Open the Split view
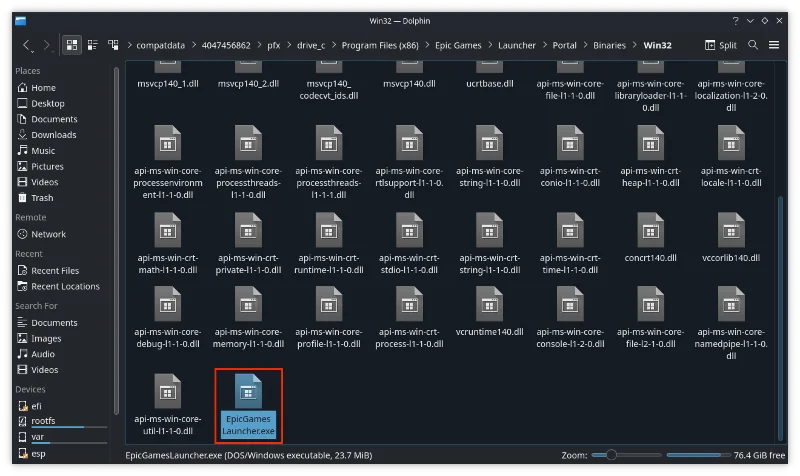Screen dimensions: 800x476 (720, 45)
